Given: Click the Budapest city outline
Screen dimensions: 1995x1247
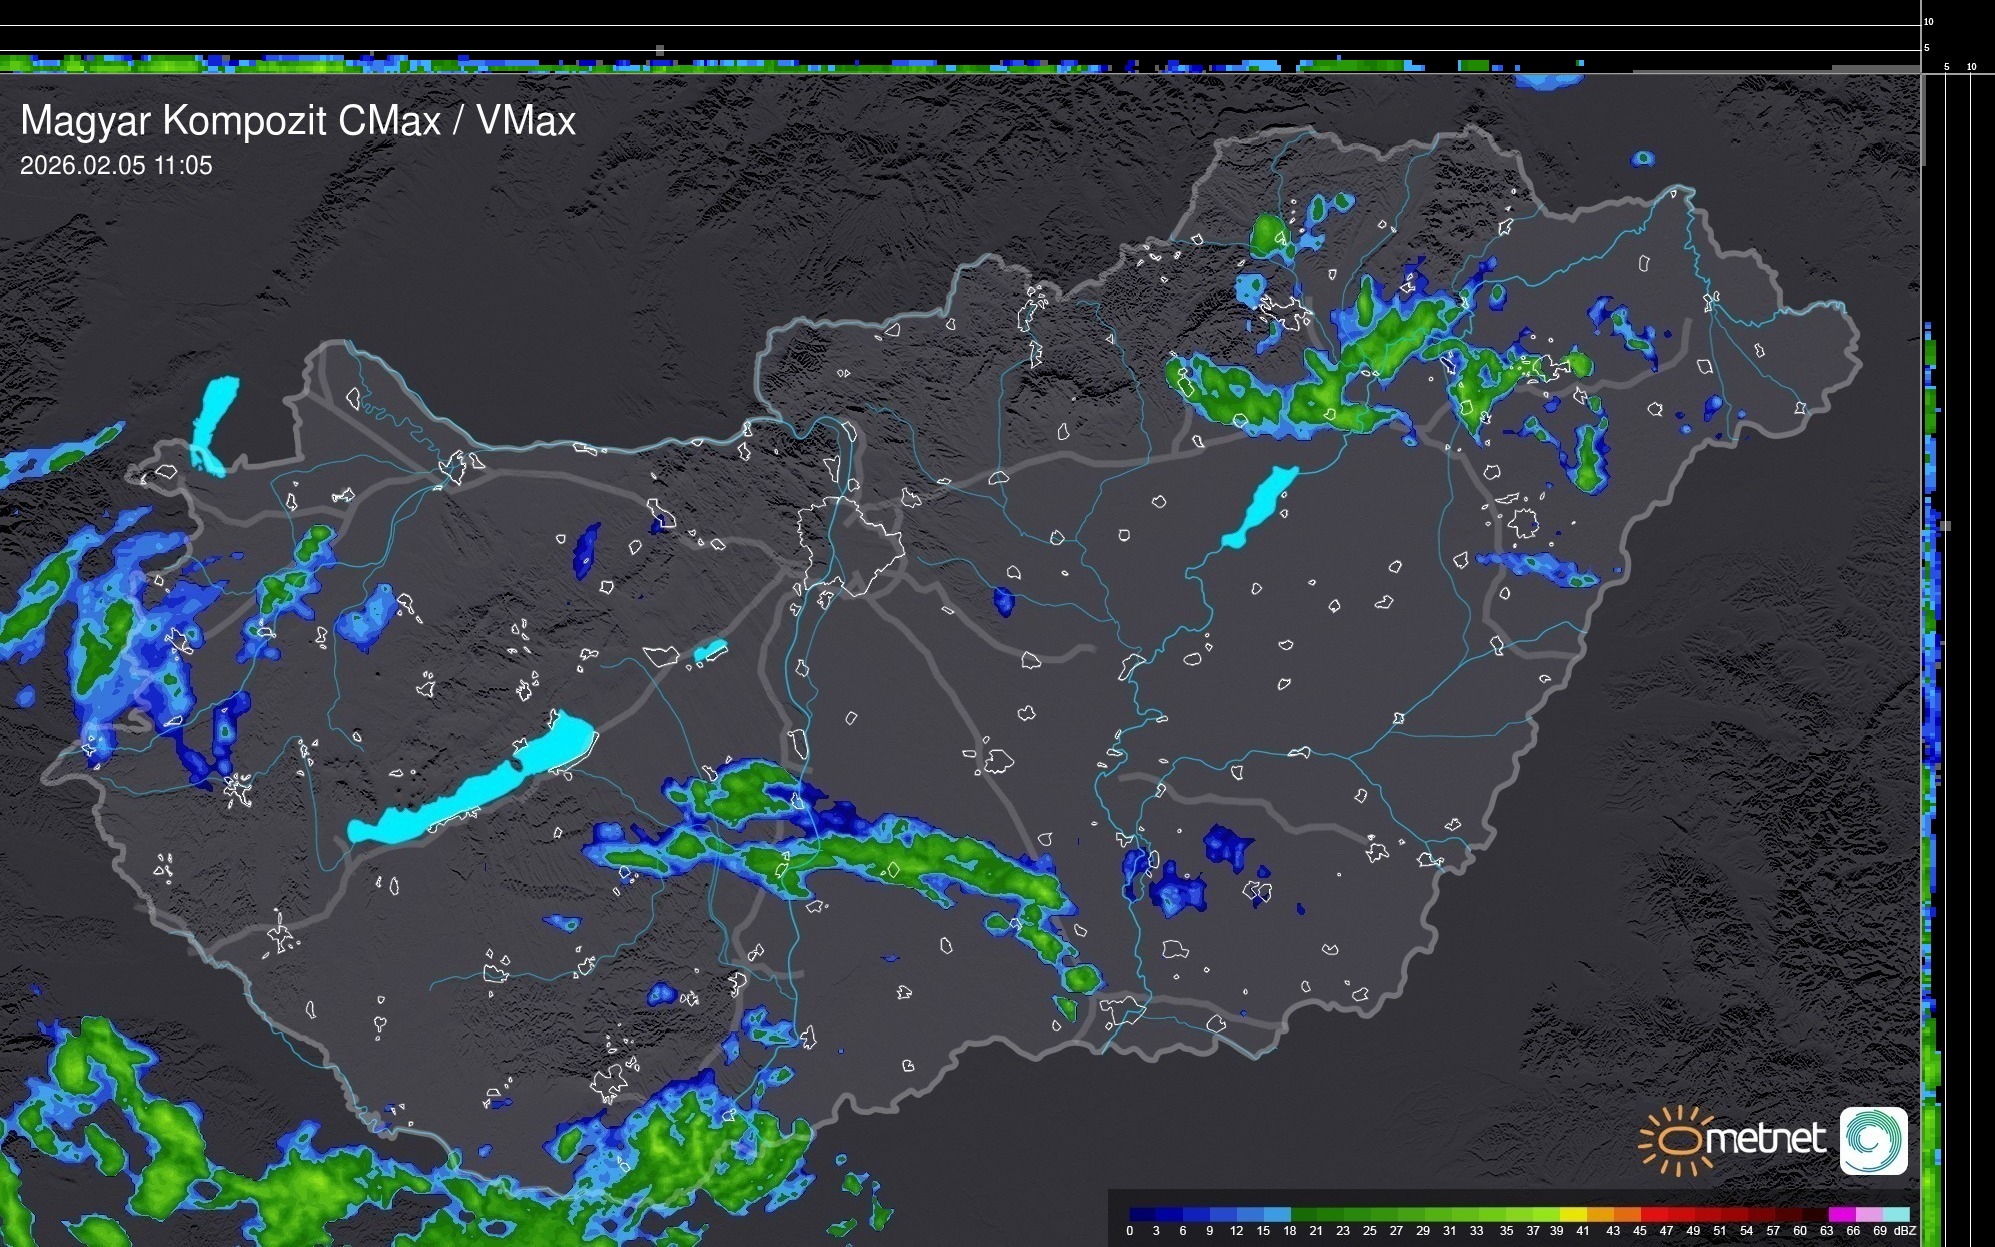Looking at the screenshot, I should click(x=850, y=545).
